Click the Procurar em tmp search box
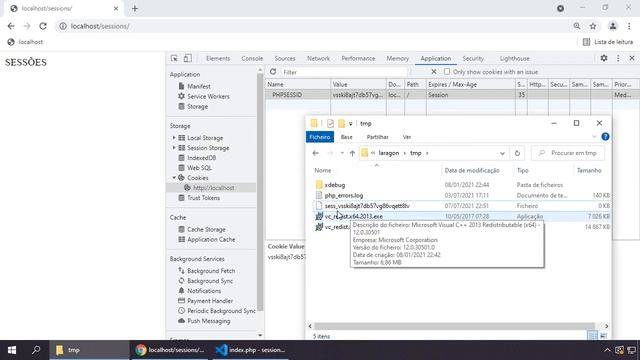 point(568,153)
